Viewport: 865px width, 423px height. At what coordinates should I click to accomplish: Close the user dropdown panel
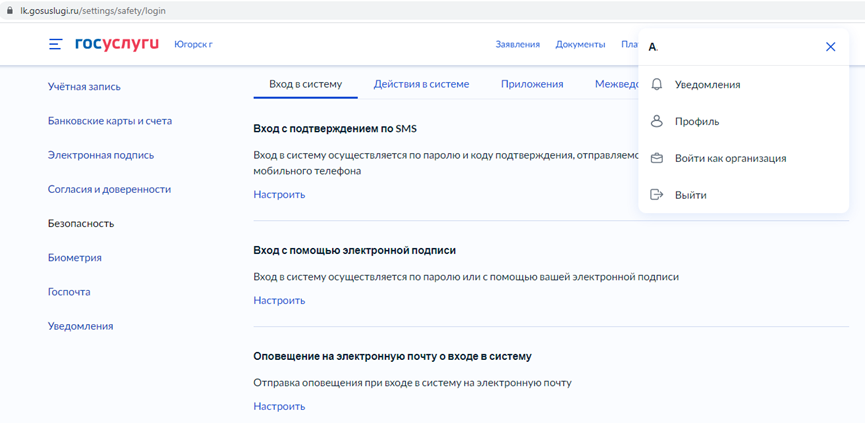click(830, 47)
